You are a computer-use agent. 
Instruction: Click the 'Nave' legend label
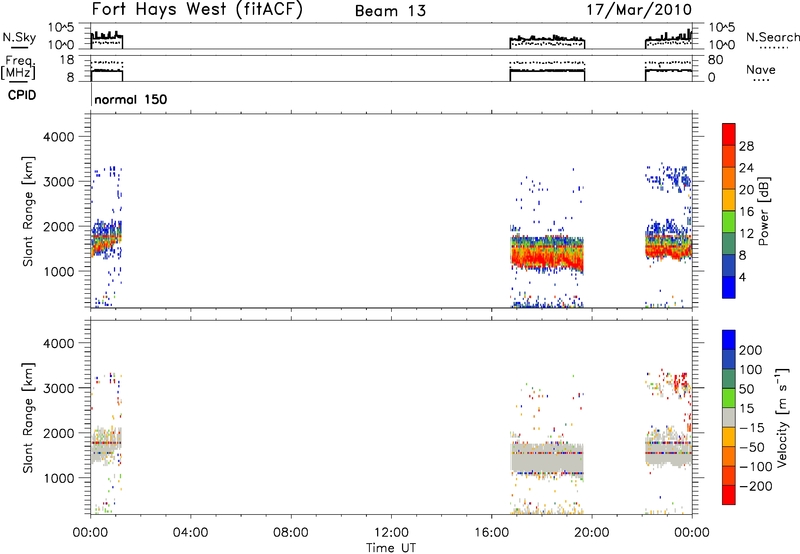pyautogui.click(x=761, y=70)
